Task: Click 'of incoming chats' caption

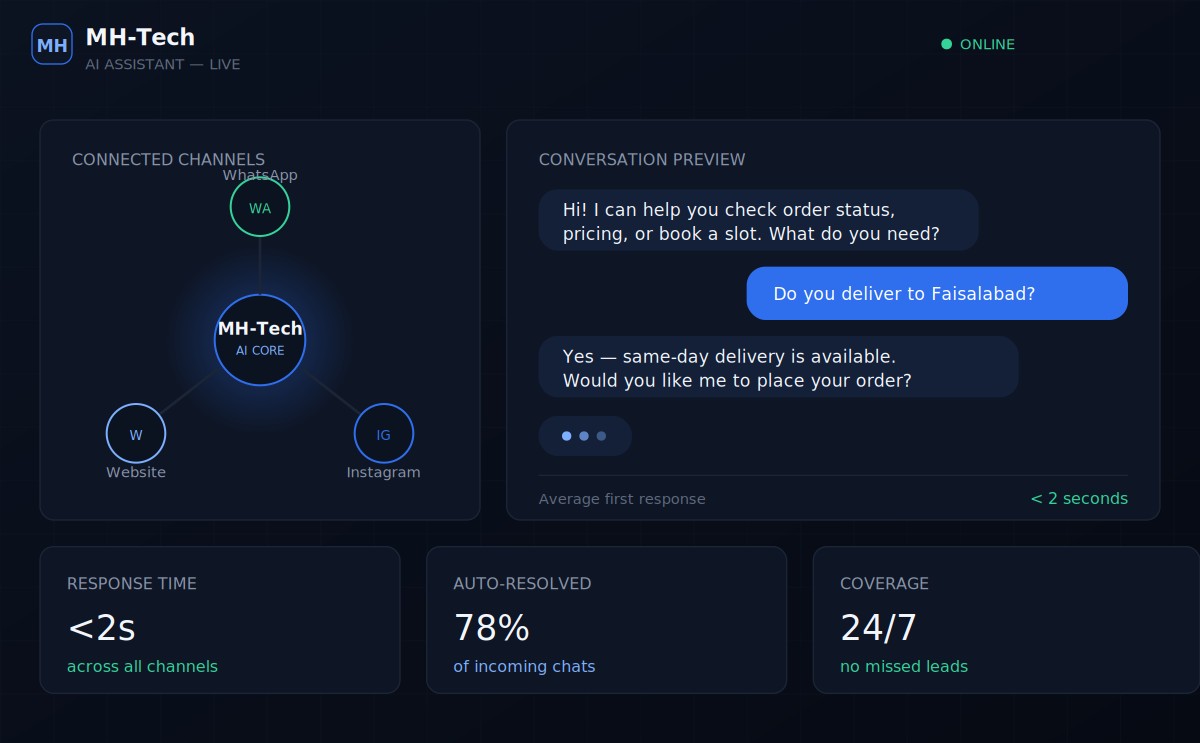Action: 524,666
